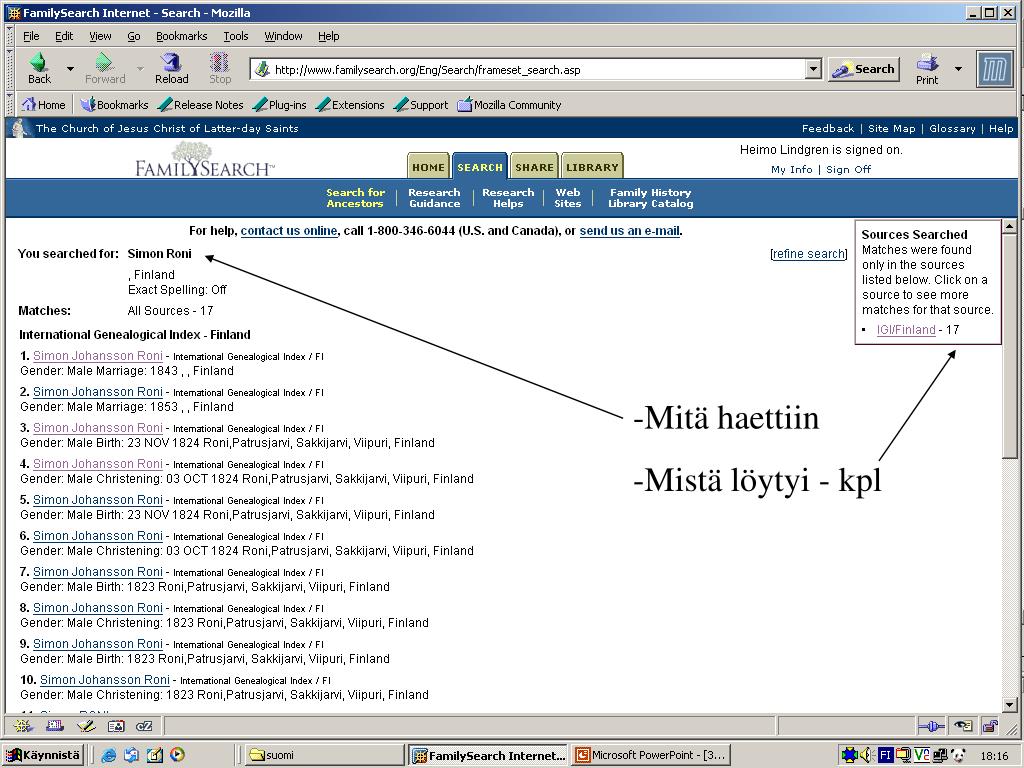1024x768 pixels.
Task: Open the Site Map link
Action: (891, 129)
